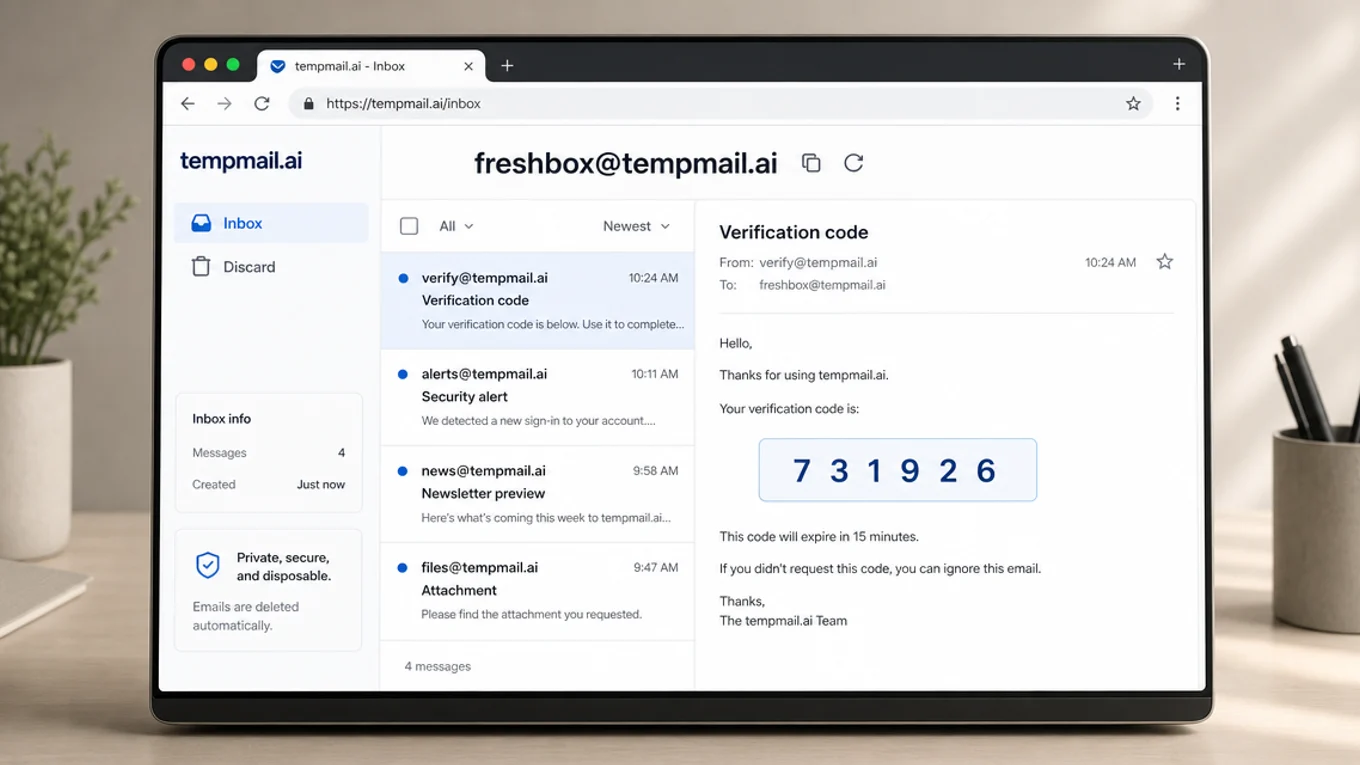Click the Inbox tray icon in the sidebar

201,223
